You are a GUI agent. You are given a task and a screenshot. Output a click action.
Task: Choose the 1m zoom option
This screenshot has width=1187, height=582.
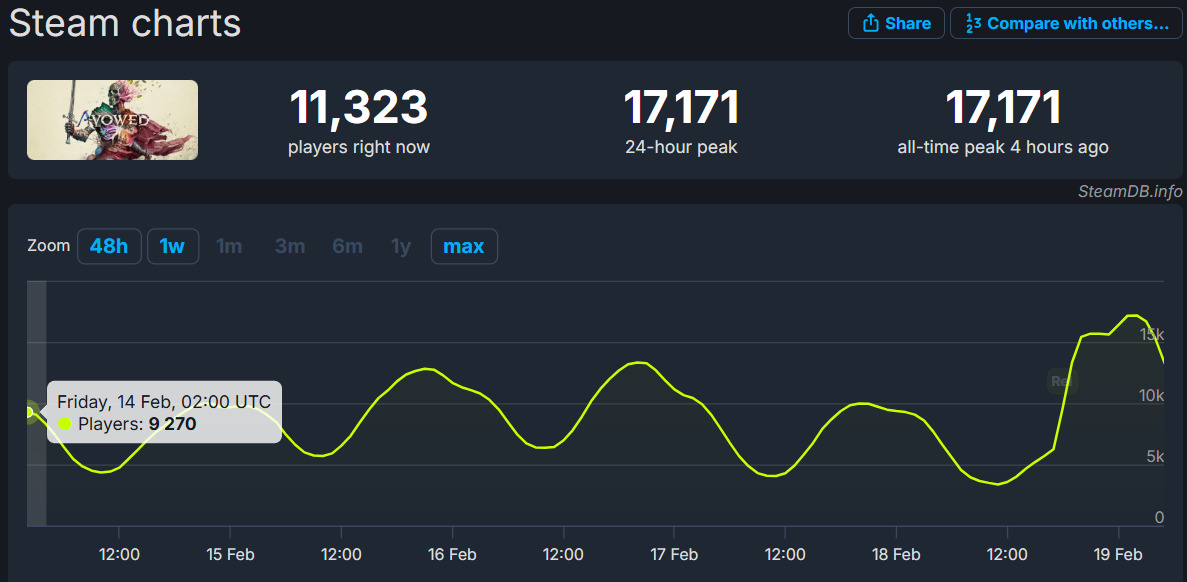[229, 246]
